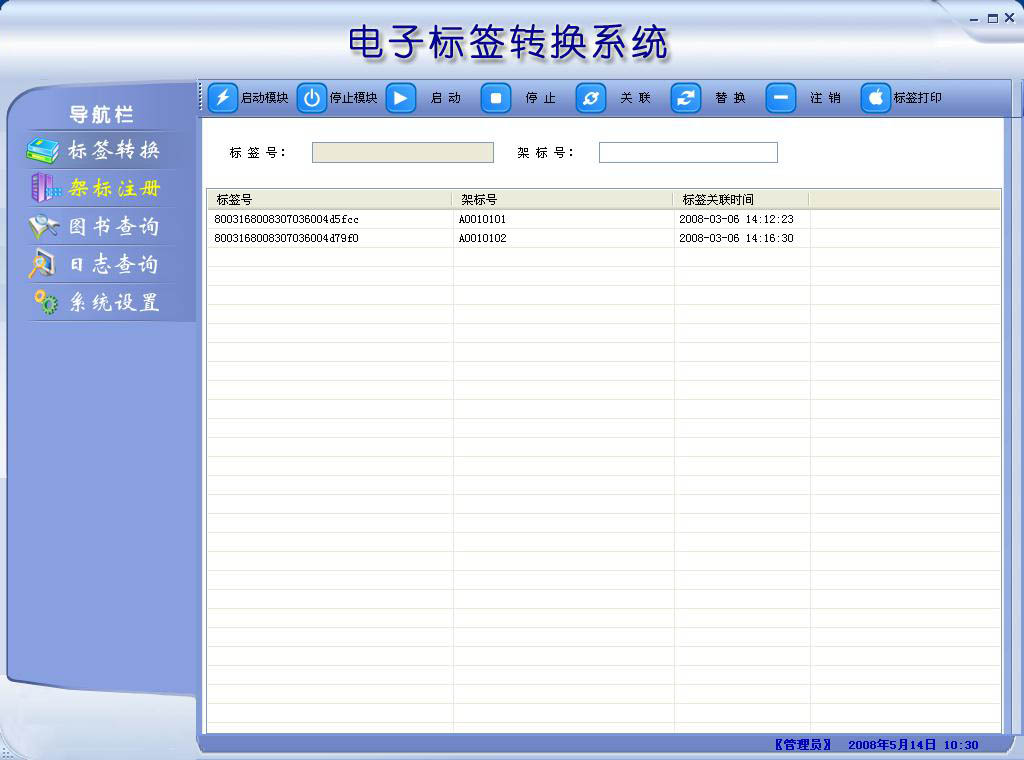Sort by 标签号 column header
The width and height of the screenshot is (1024, 760).
(x=330, y=200)
